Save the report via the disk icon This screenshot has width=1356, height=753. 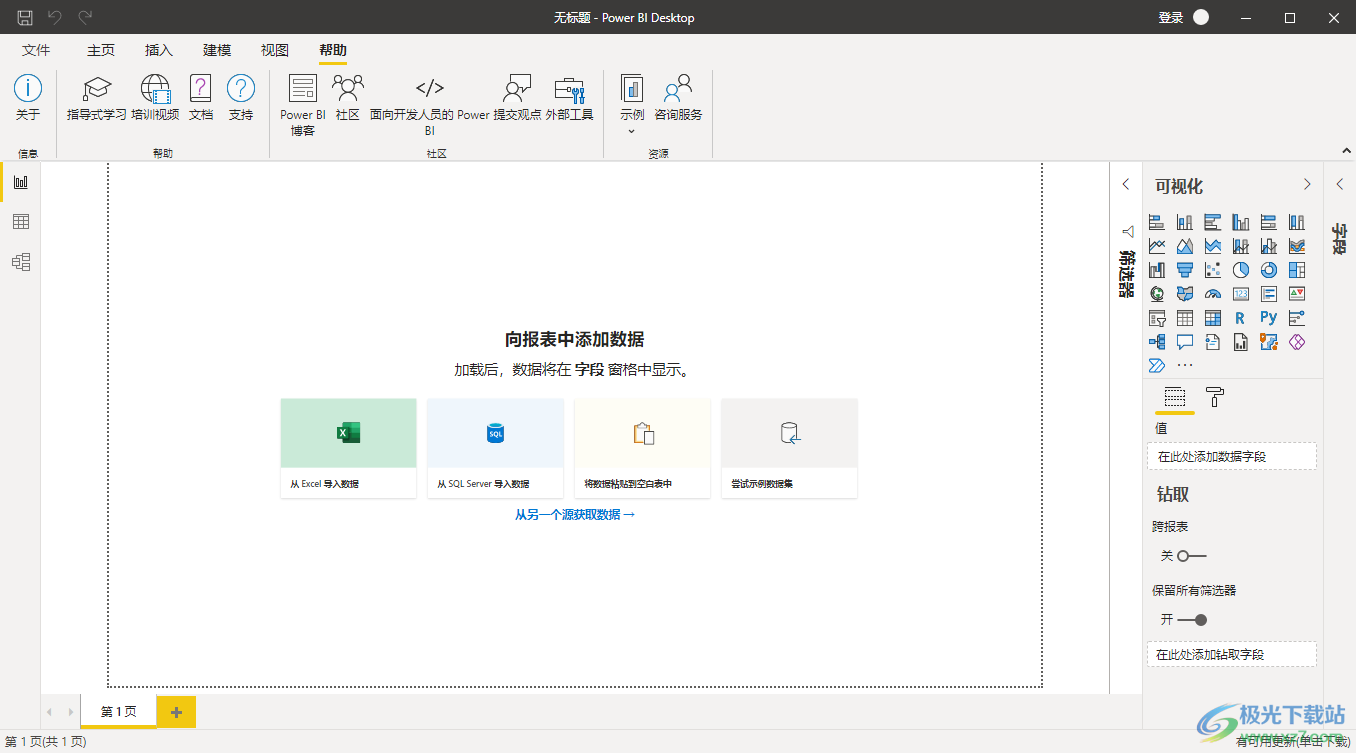point(25,17)
